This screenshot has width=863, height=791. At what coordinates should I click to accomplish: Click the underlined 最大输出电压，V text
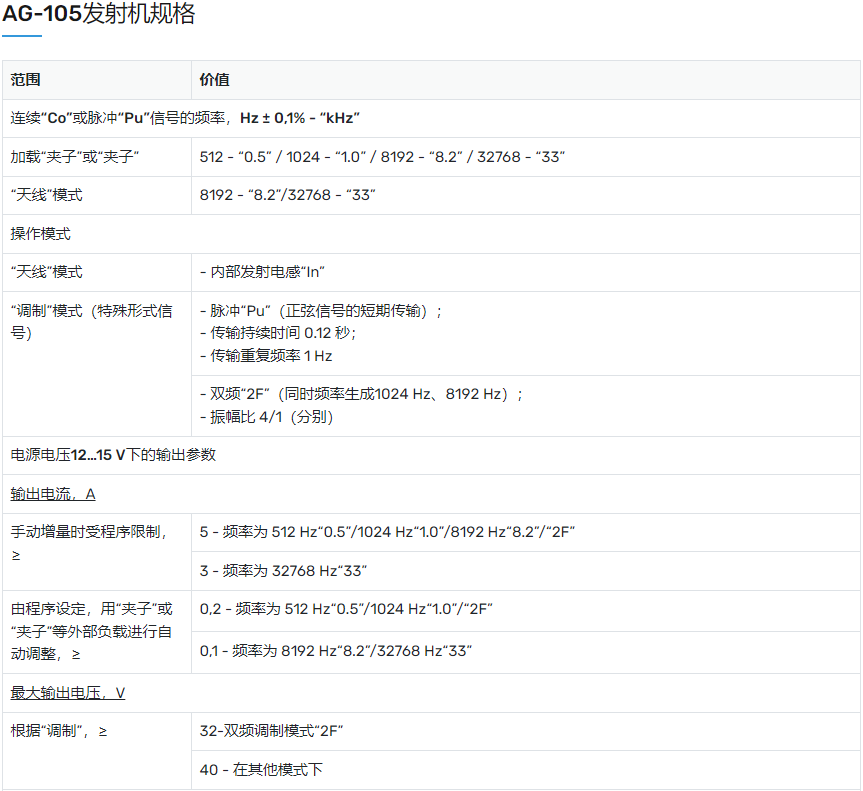(x=68, y=693)
